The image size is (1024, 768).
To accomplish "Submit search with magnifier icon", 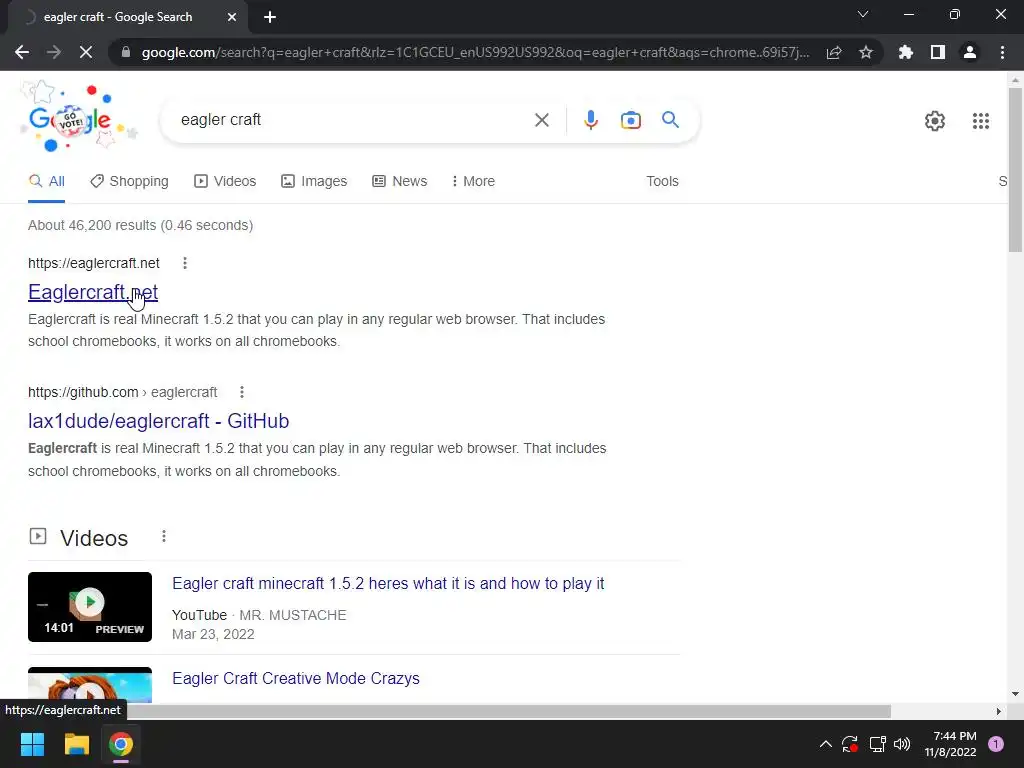I will tap(671, 120).
